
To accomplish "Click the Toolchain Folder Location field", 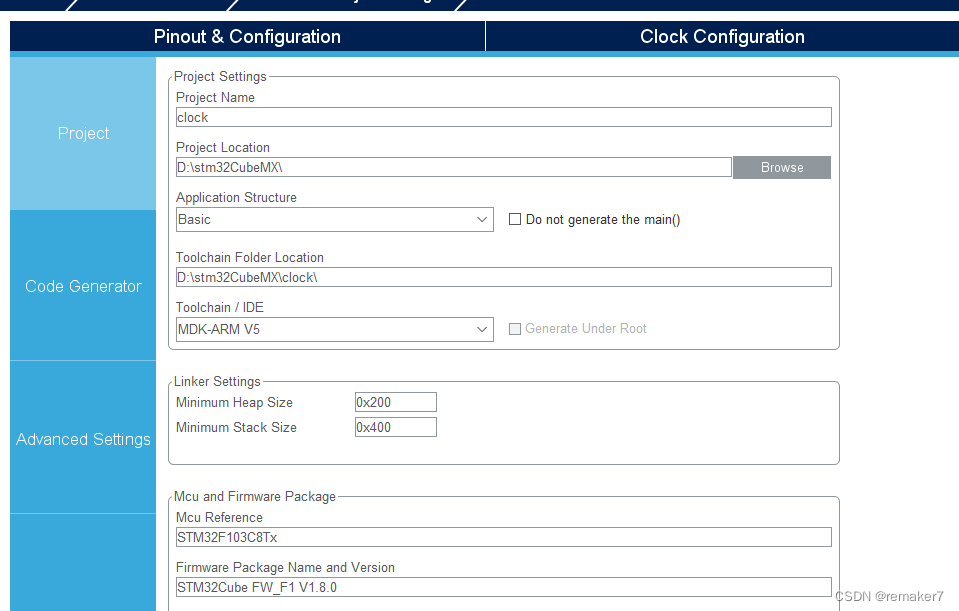I will (x=503, y=277).
